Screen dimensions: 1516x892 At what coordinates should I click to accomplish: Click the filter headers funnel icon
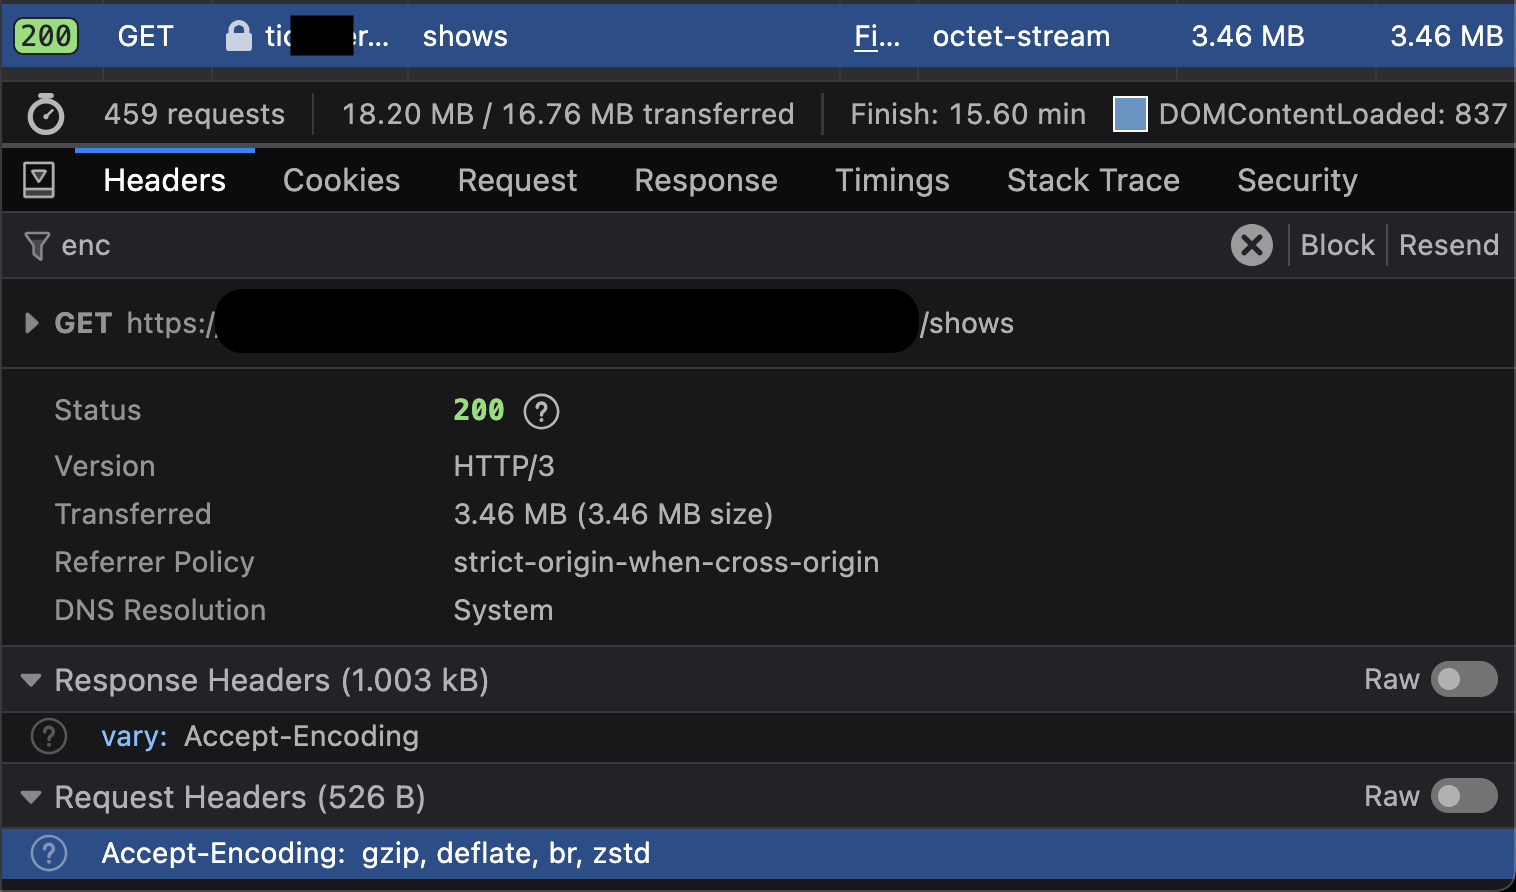(37, 246)
